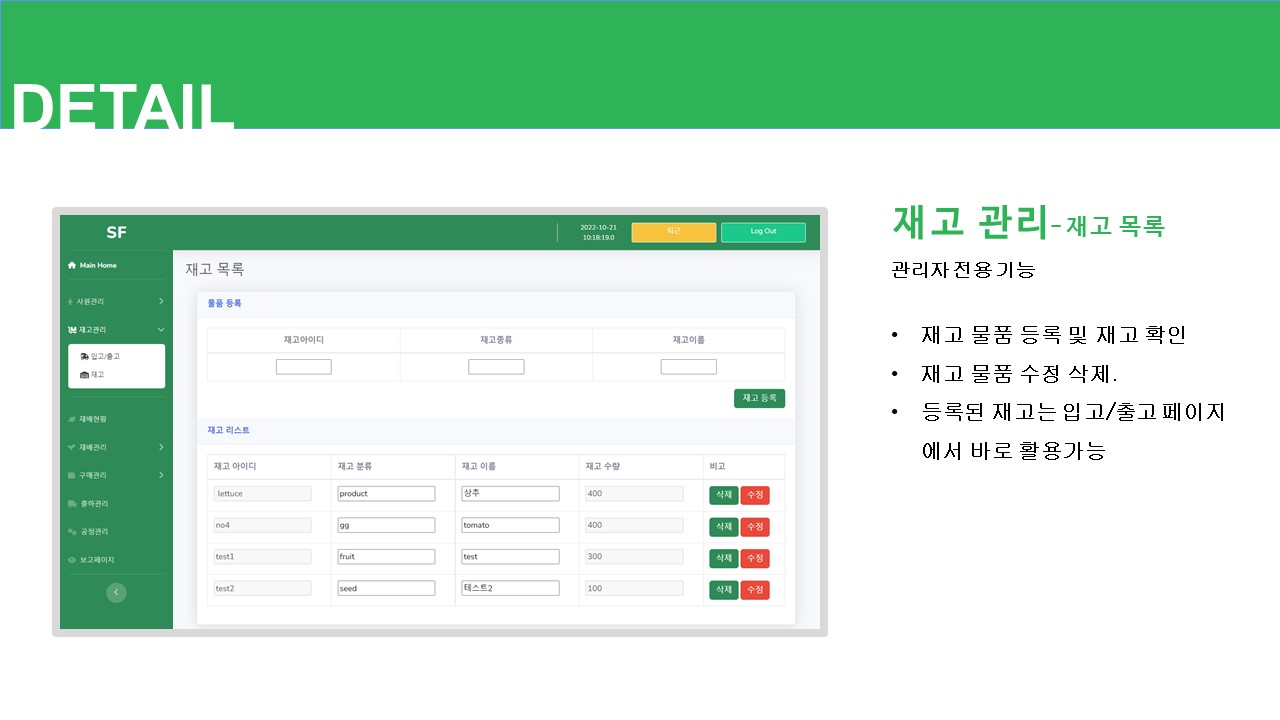Image resolution: width=1280 pixels, height=720 pixels.
Task: Collapse the 재고관리 chevron
Action: coord(161,329)
